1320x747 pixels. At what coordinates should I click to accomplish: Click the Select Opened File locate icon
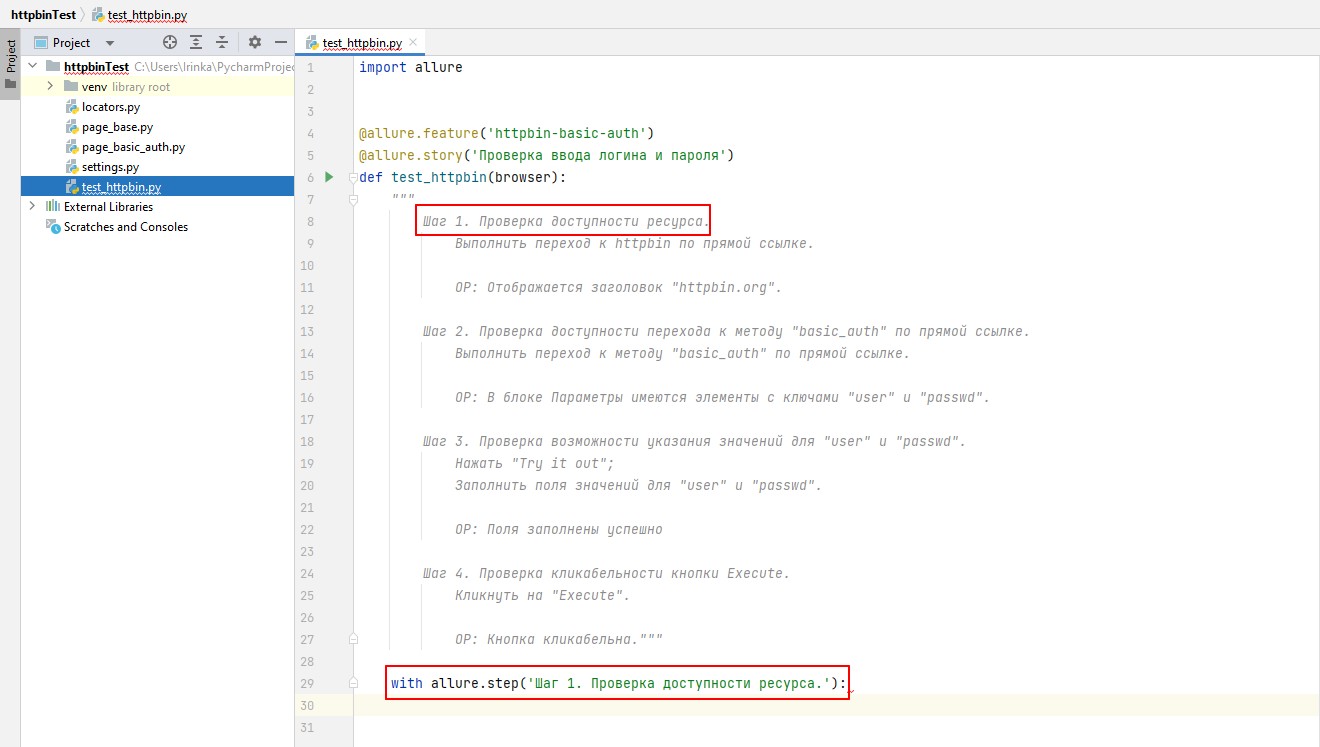(170, 42)
